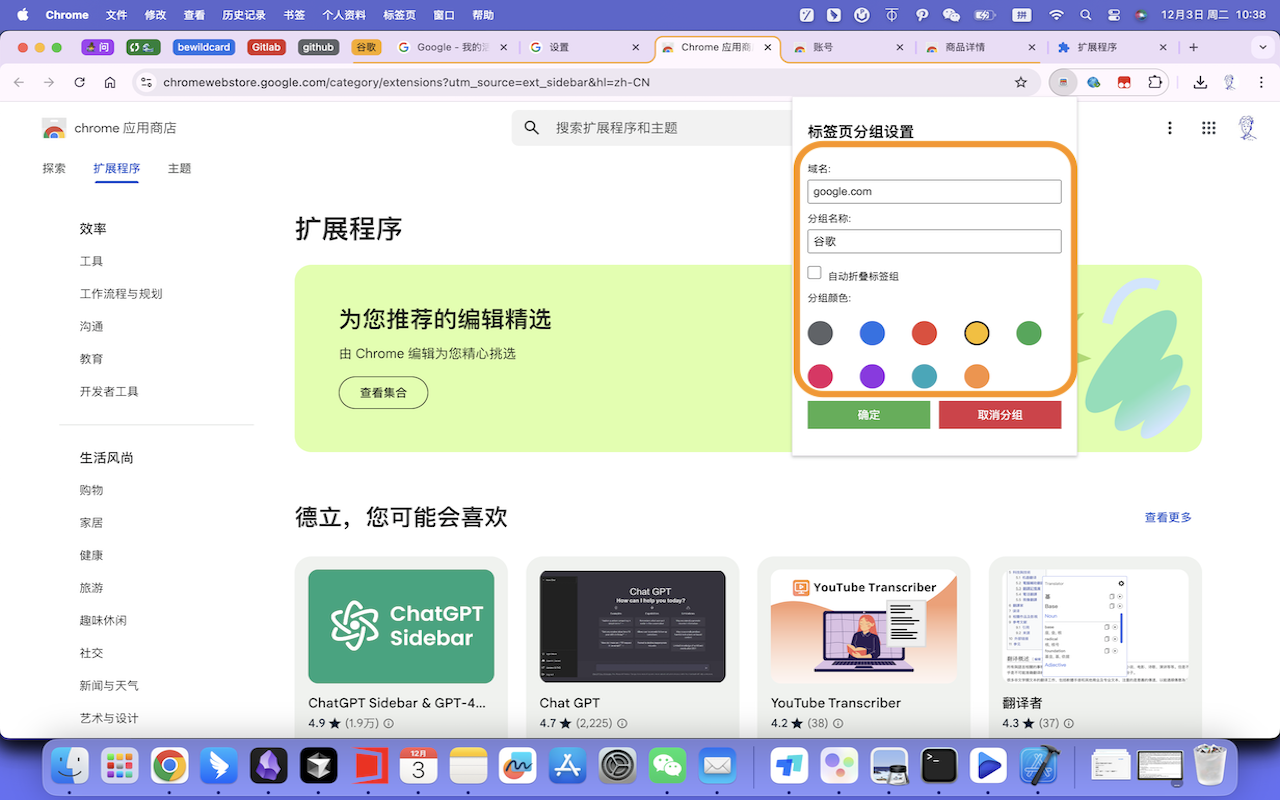Open the Google apps grid on the Web Store

(1208, 128)
